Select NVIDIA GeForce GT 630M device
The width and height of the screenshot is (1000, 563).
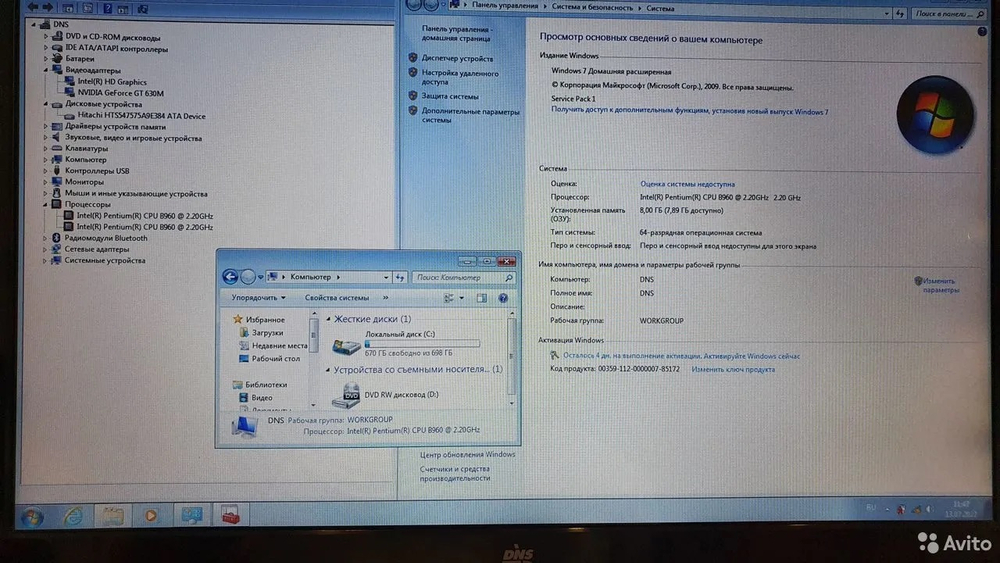pyautogui.click(x=121, y=93)
